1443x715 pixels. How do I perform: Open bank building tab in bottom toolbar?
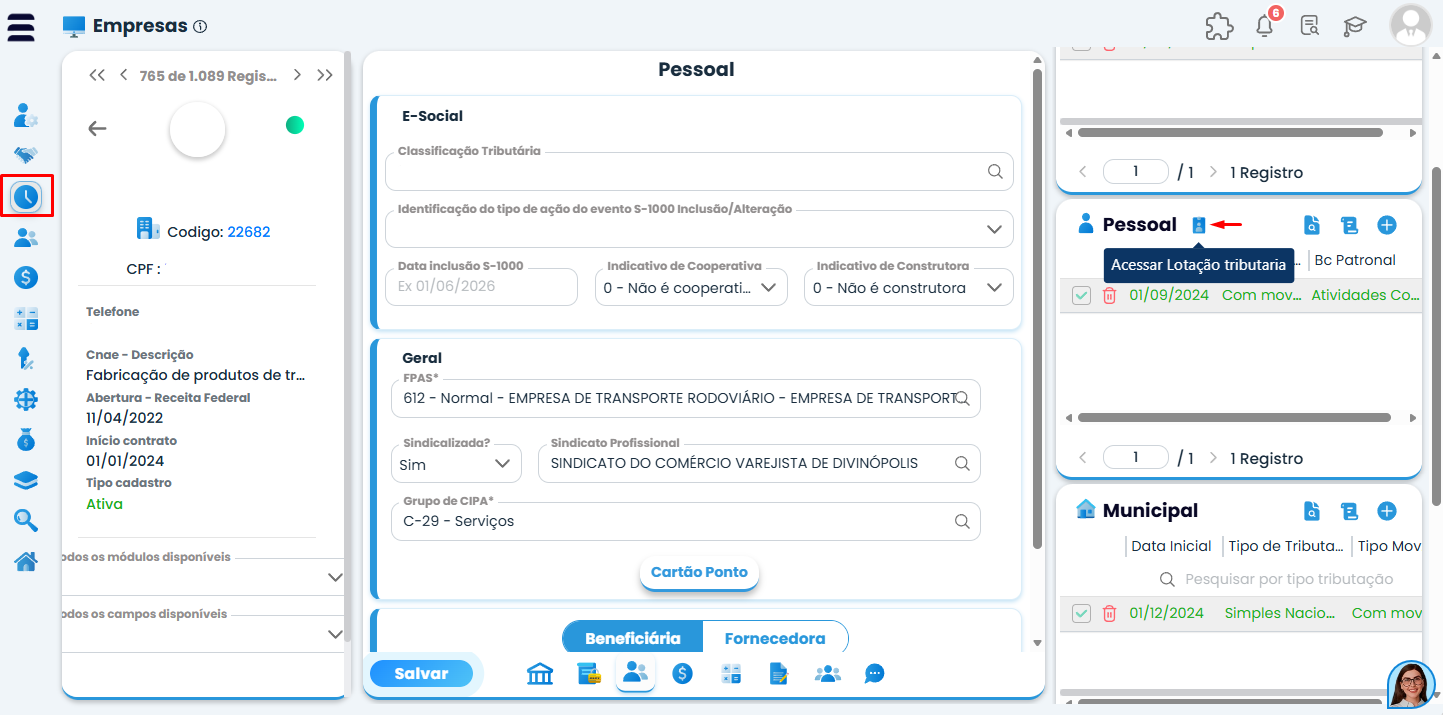pos(540,674)
